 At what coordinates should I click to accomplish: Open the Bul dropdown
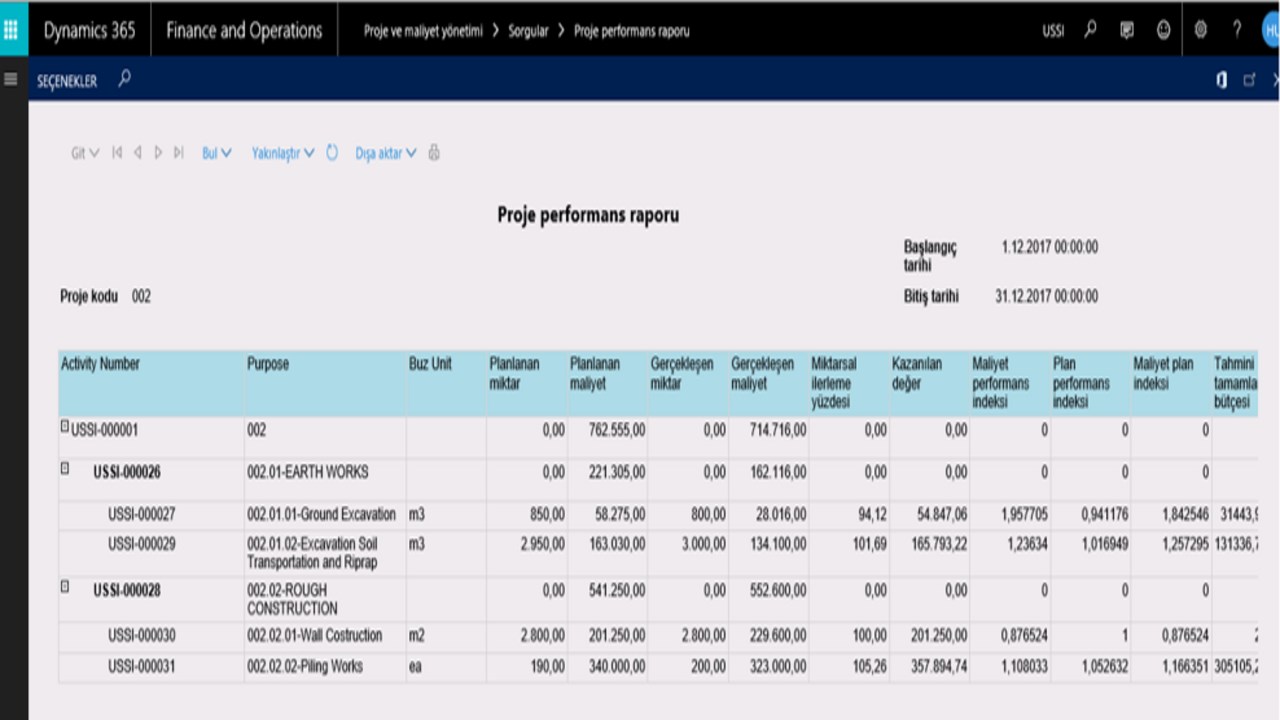click(217, 153)
